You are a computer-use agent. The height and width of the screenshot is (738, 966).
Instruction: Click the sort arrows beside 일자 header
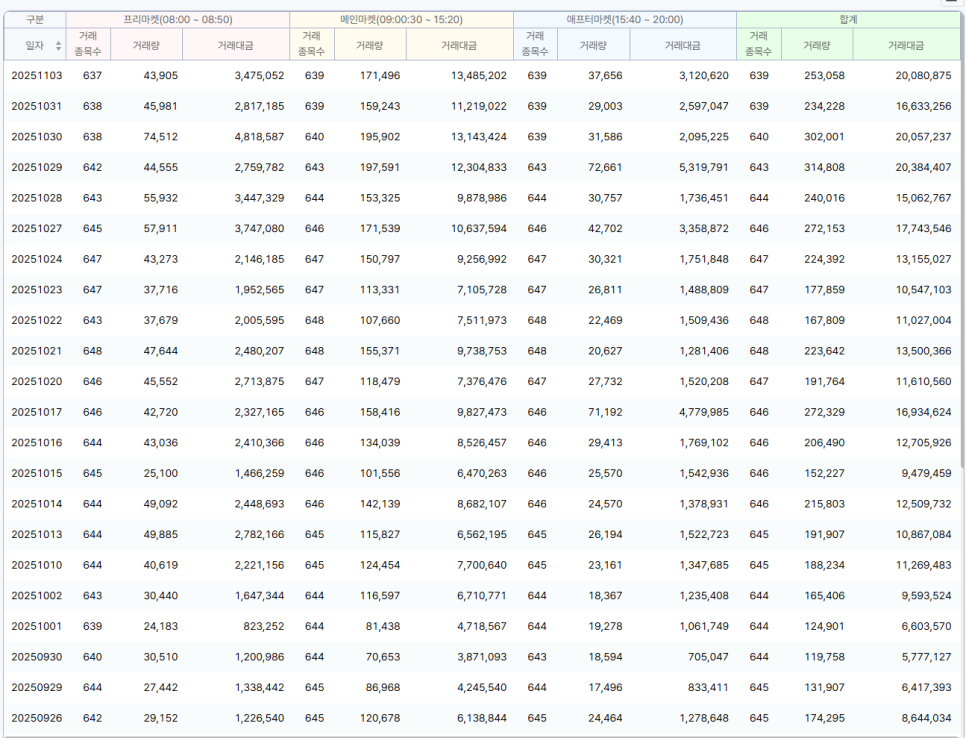pyautogui.click(x=57, y=46)
